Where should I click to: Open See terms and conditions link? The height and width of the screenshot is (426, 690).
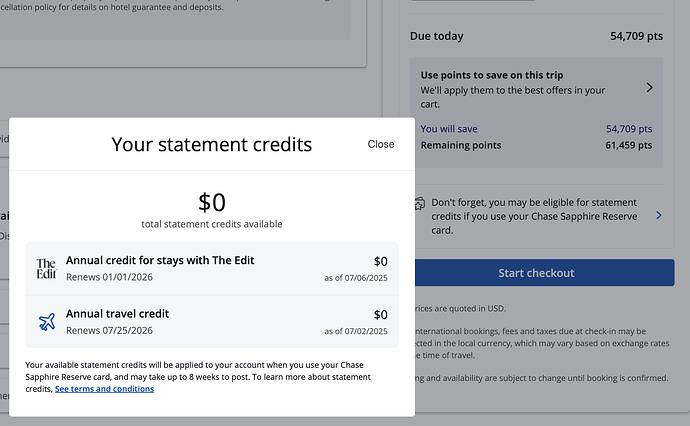tap(104, 389)
